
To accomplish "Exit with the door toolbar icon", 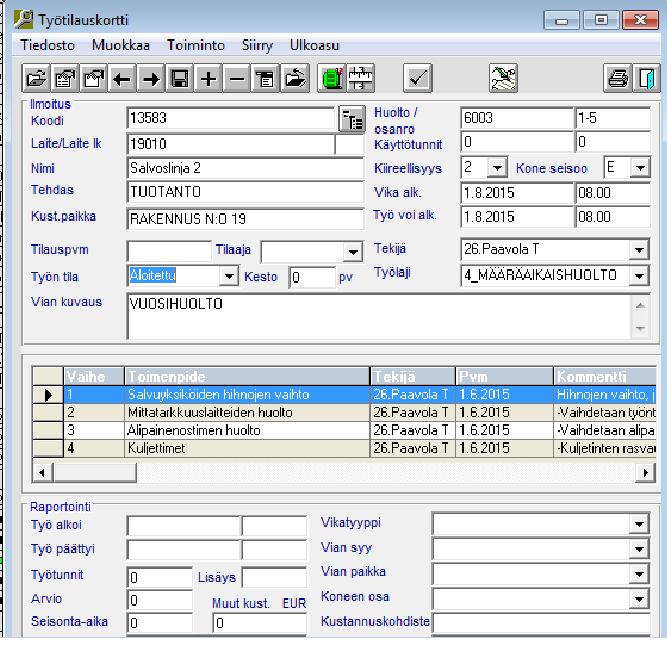I will (x=647, y=78).
